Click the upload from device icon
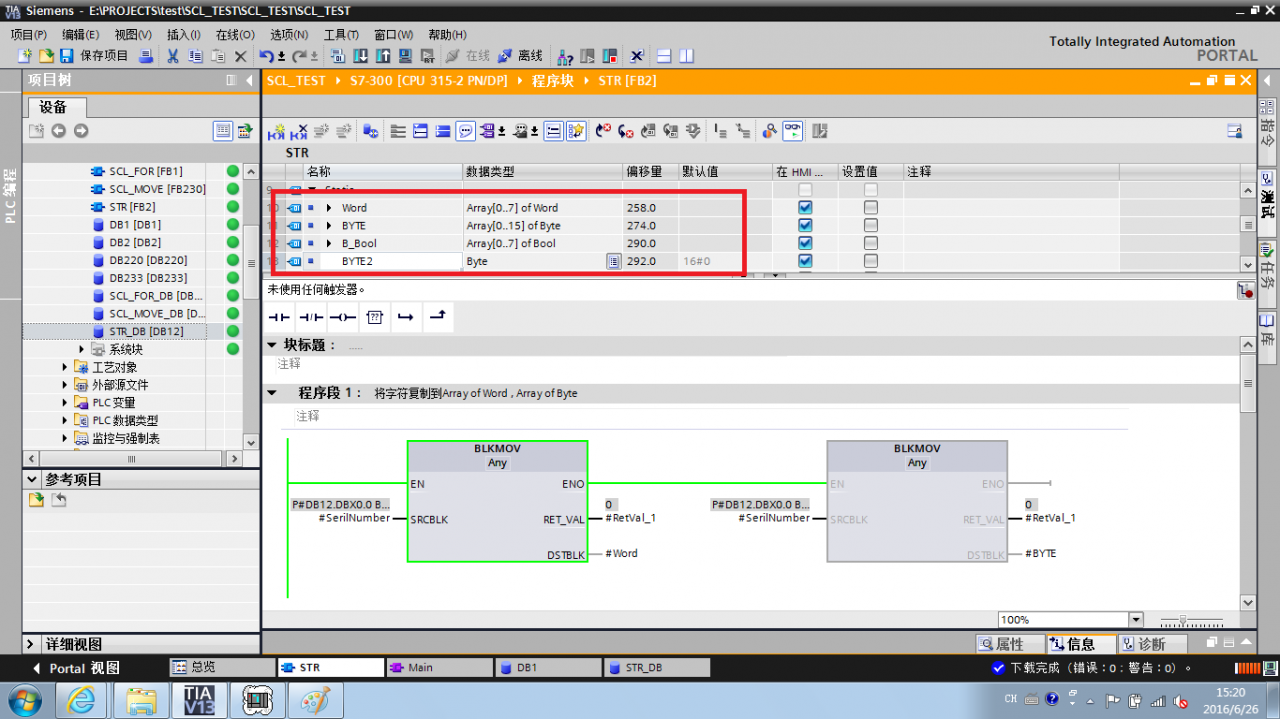The height and width of the screenshot is (719, 1280). 383,56
